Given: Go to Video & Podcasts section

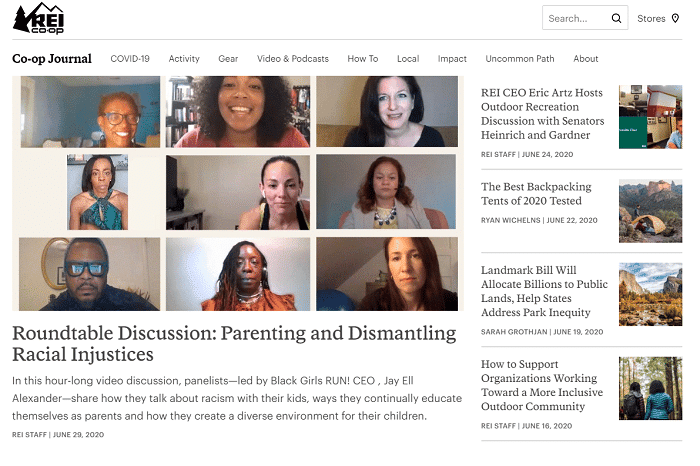Looking at the screenshot, I should point(293,58).
